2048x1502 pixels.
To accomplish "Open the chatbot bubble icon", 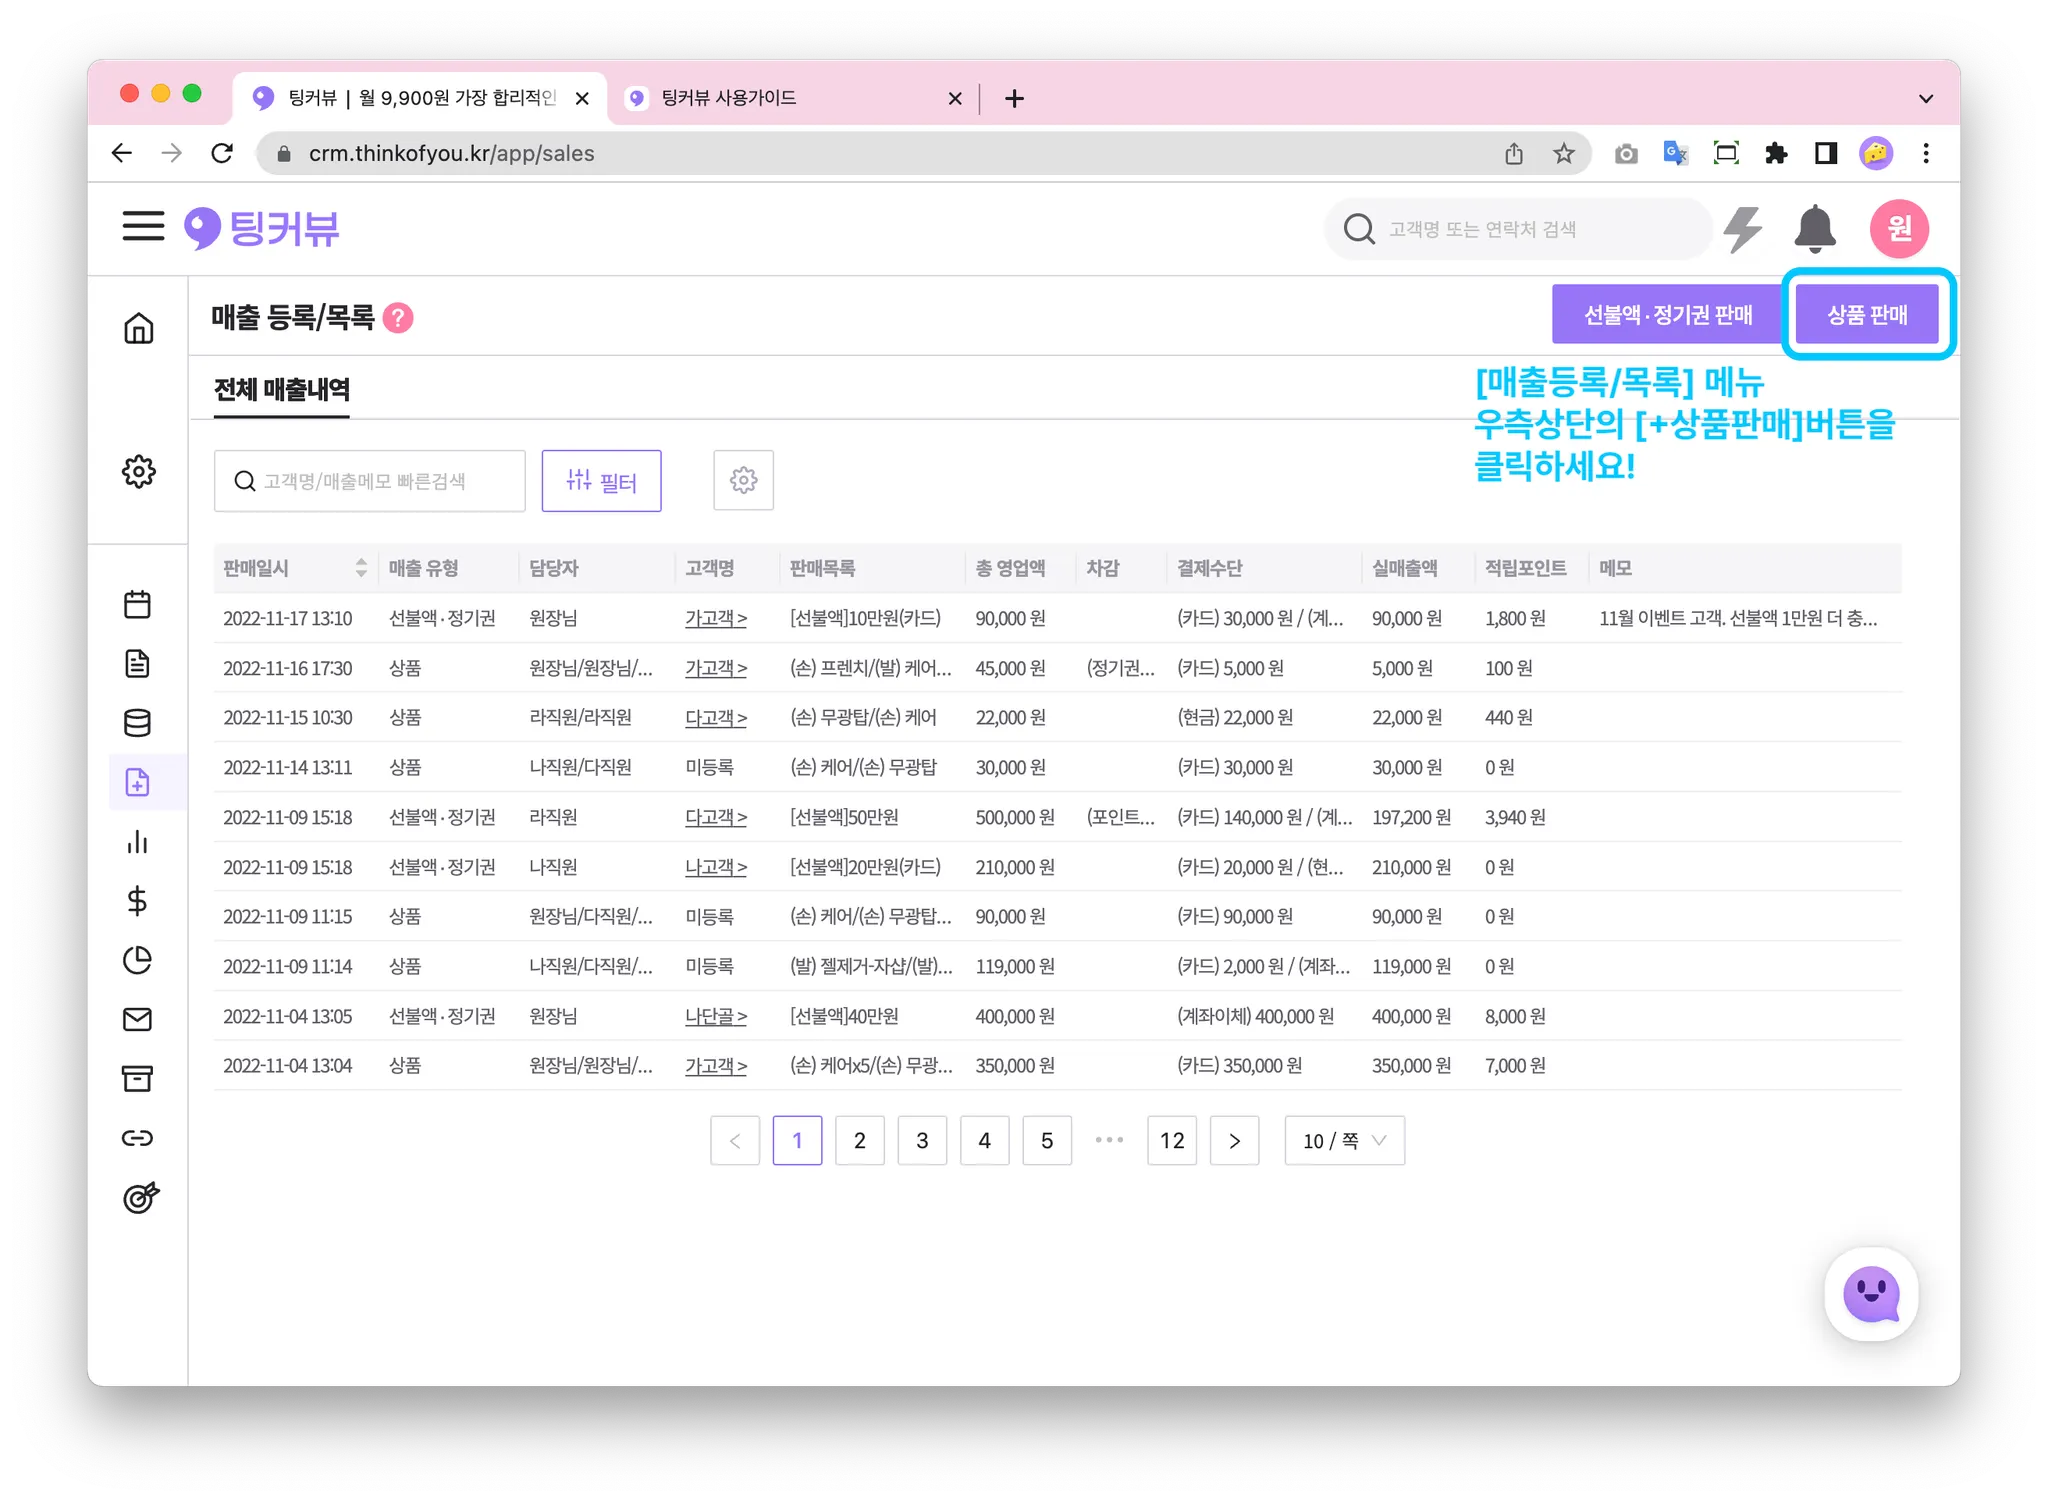I will click(1870, 1294).
